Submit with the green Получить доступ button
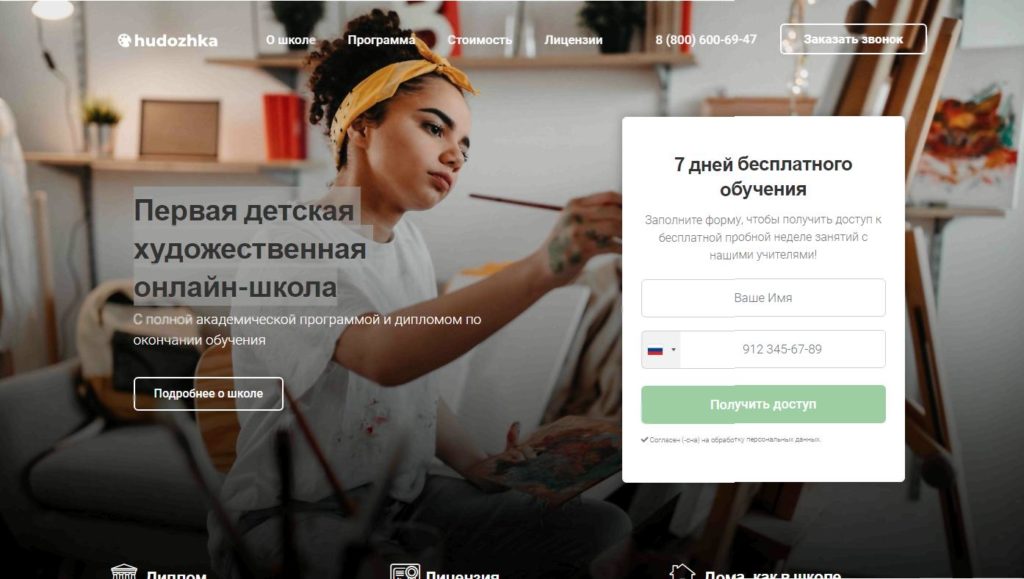 (x=763, y=405)
